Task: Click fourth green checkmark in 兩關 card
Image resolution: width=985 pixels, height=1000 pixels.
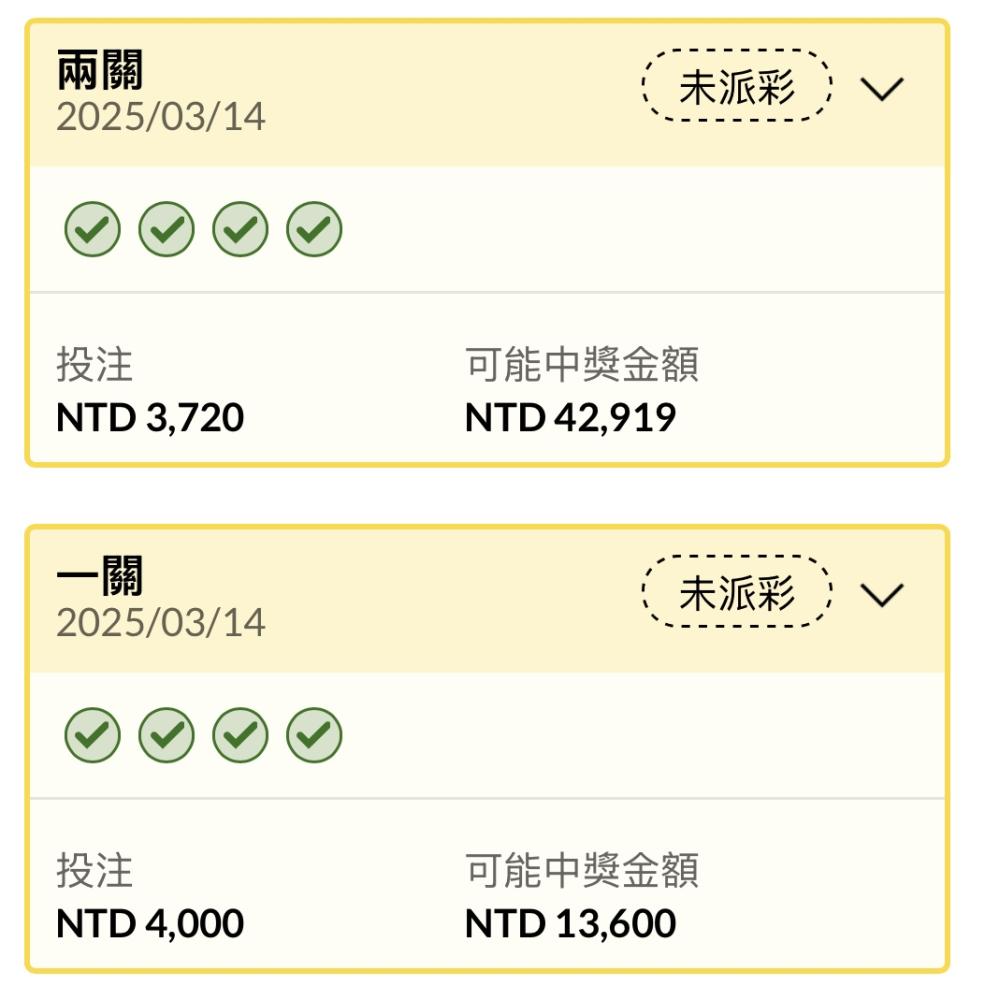Action: coord(315,229)
